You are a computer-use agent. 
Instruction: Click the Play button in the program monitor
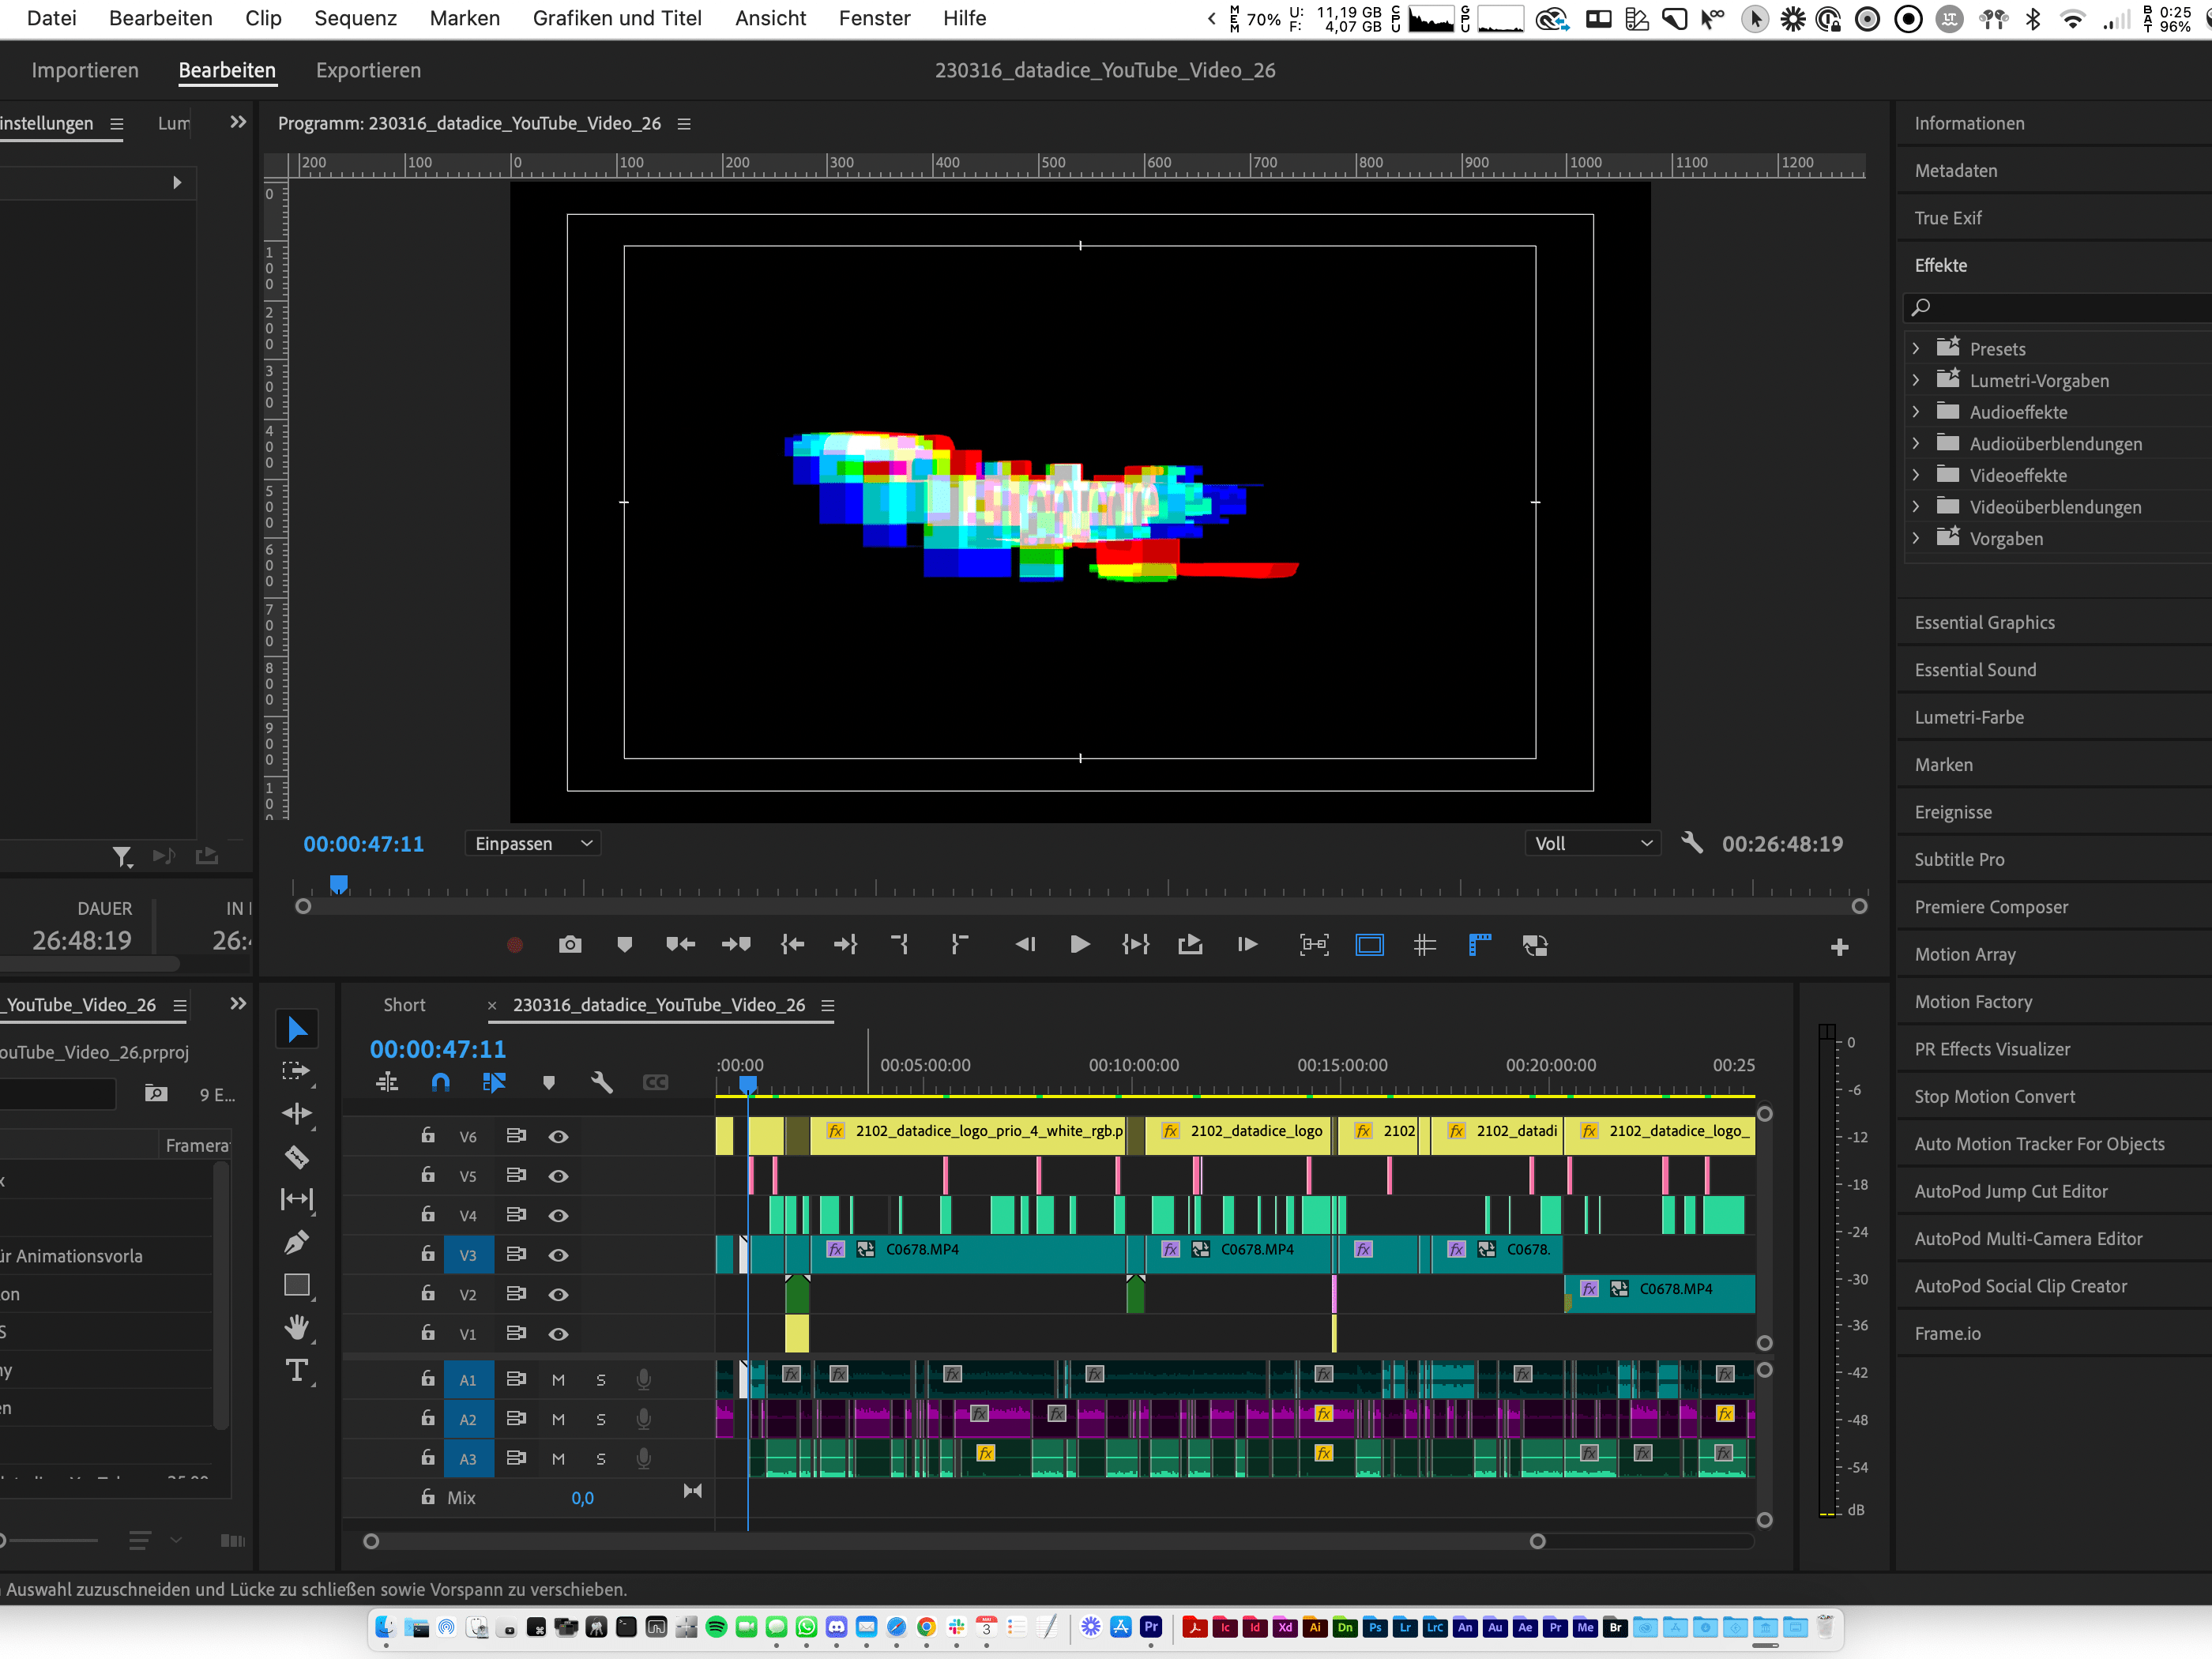pos(1079,945)
